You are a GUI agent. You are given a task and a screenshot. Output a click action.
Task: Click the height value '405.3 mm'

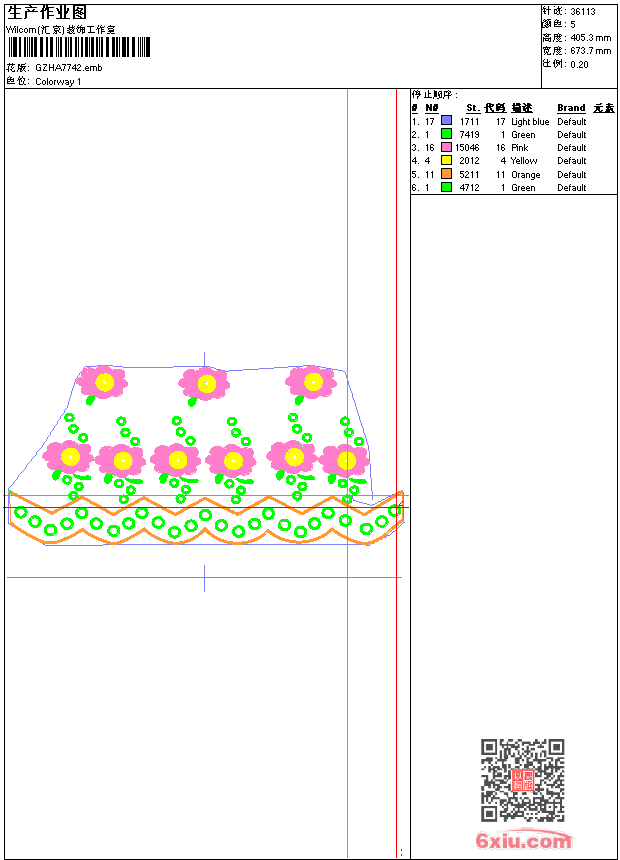point(591,38)
